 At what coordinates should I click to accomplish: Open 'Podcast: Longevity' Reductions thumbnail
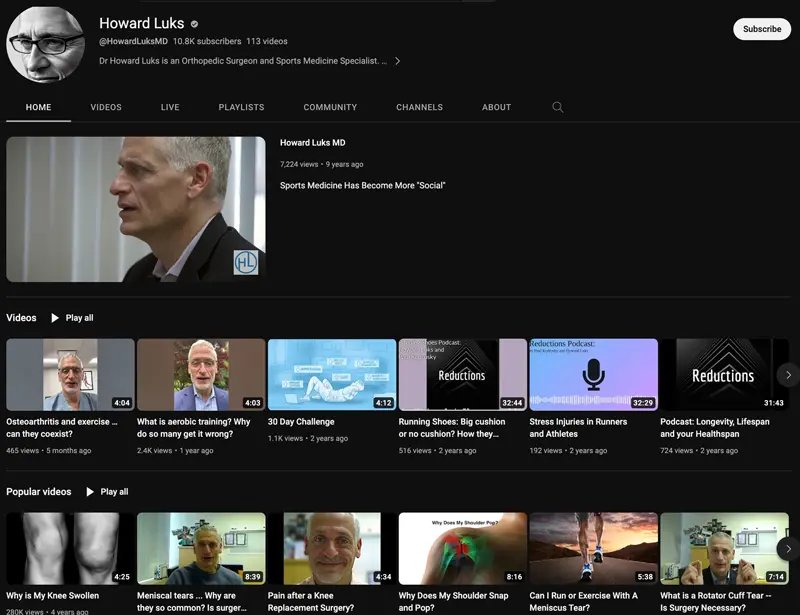click(724, 375)
